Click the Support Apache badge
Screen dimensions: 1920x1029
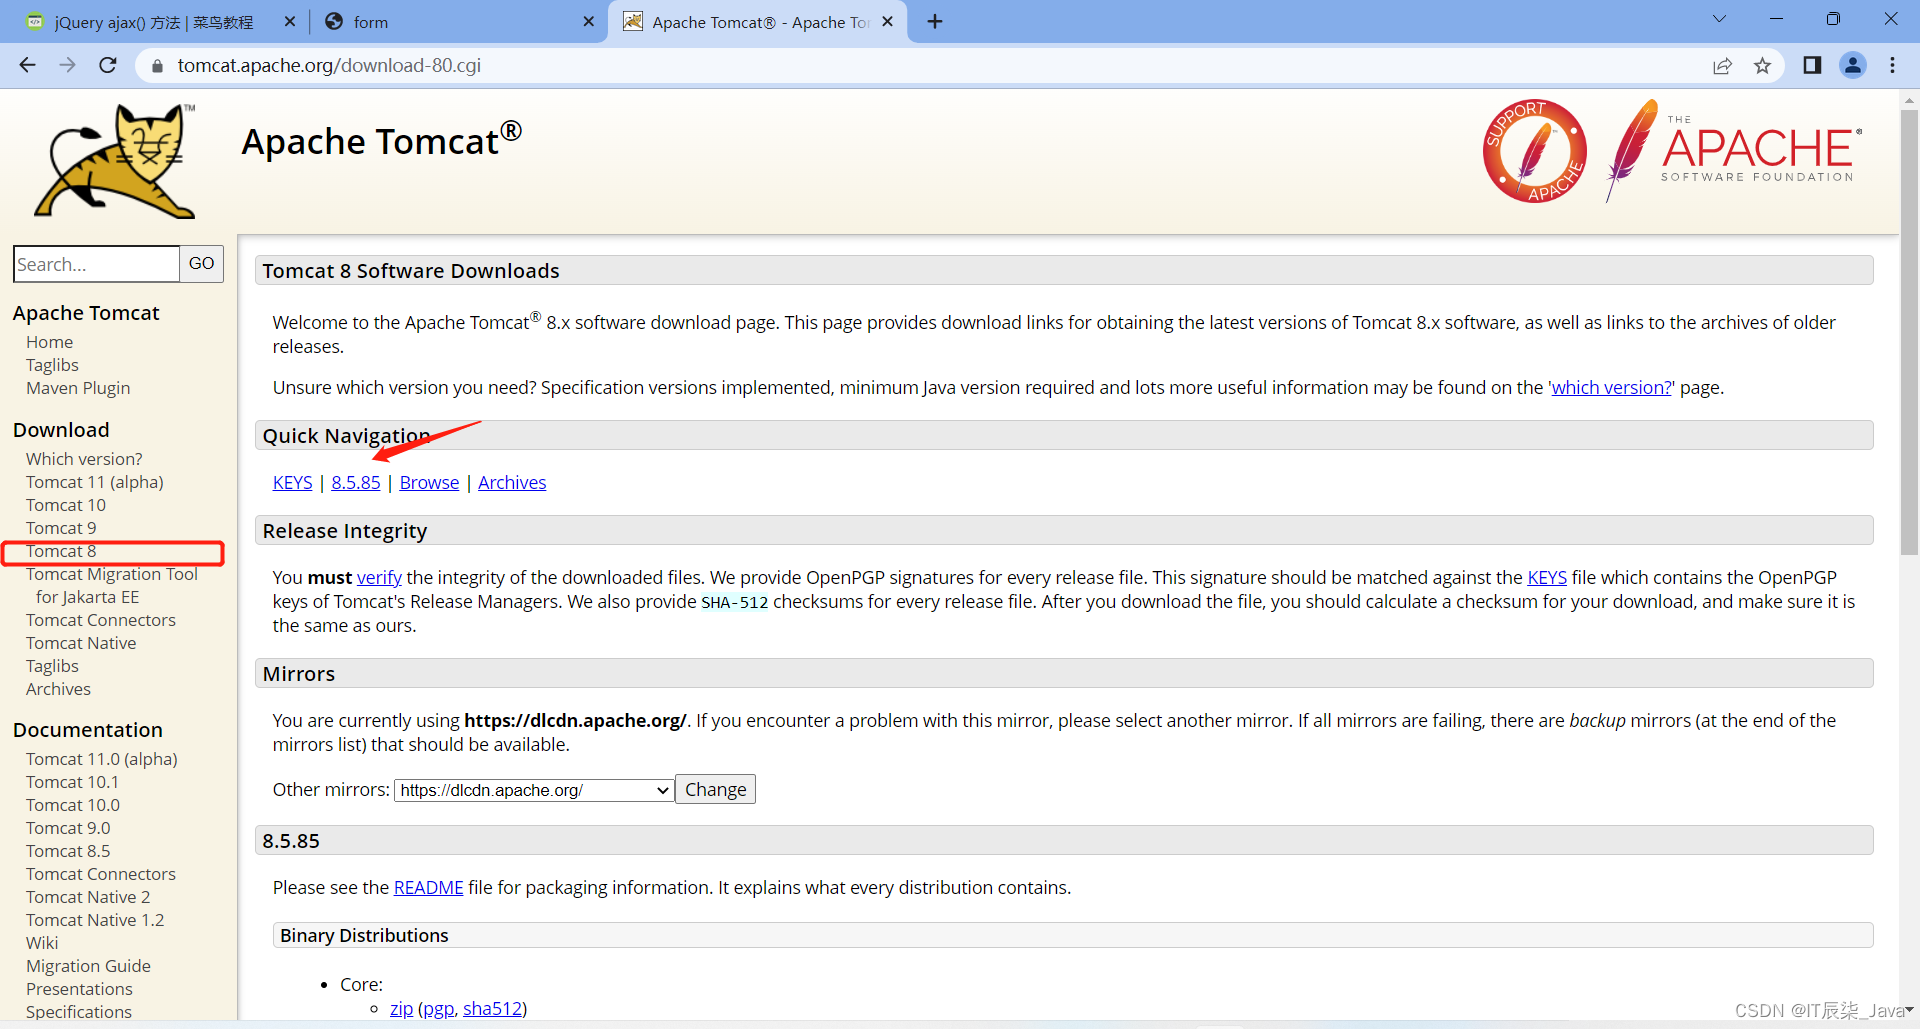tap(1535, 151)
